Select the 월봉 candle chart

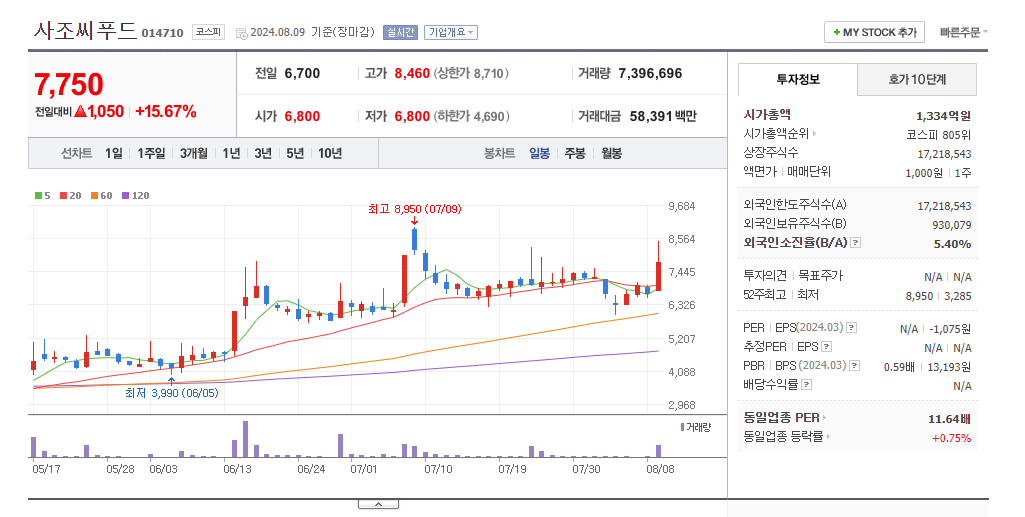click(611, 153)
